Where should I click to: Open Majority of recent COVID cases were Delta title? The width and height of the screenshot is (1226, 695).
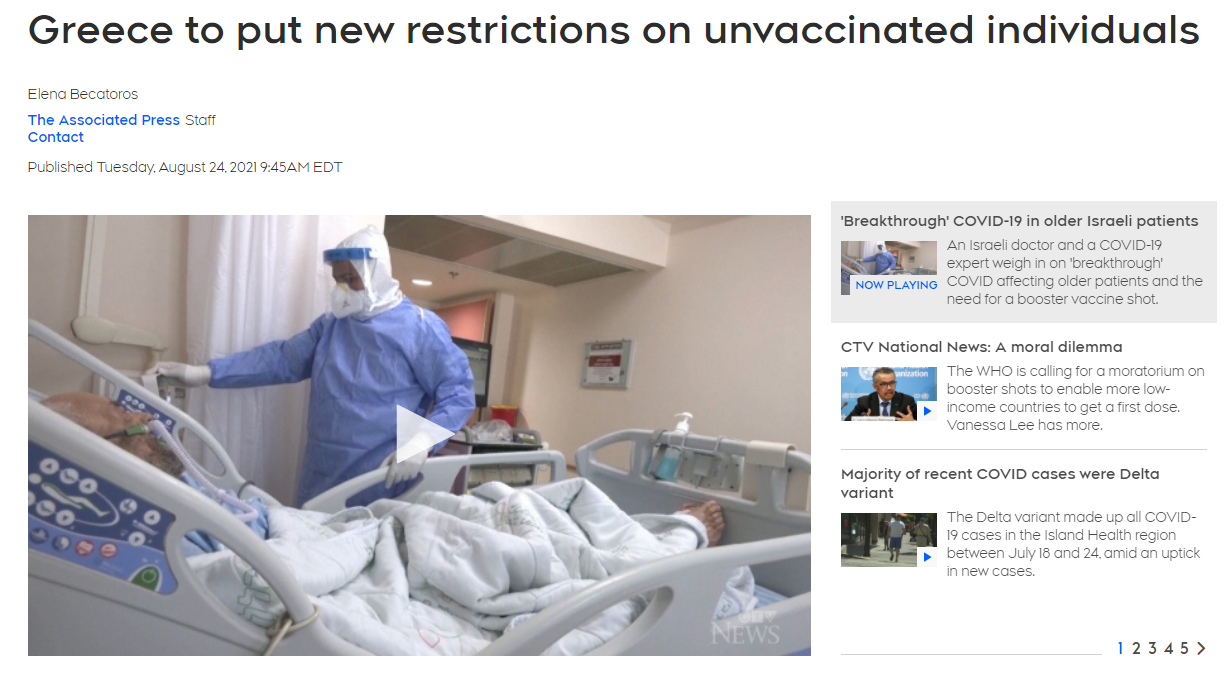point(1000,483)
